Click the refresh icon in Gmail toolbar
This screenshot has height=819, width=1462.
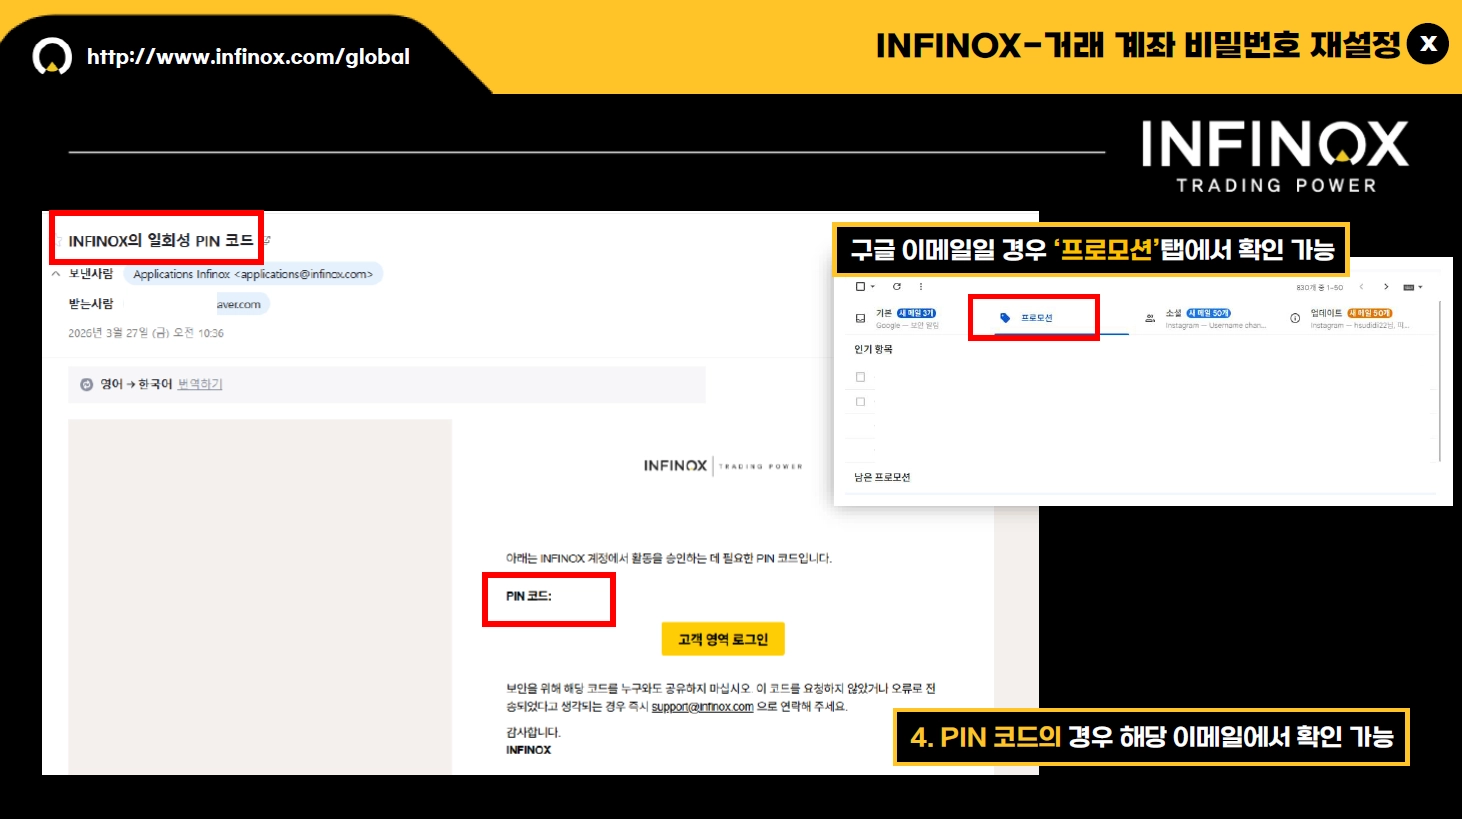897,286
